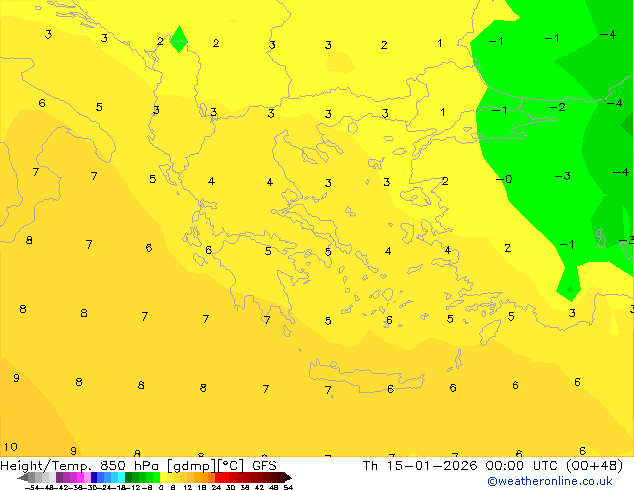This screenshot has width=634, height=490.
Task: Click the '(00+48)' forecast hour text
Action: pyautogui.click(x=594, y=466)
